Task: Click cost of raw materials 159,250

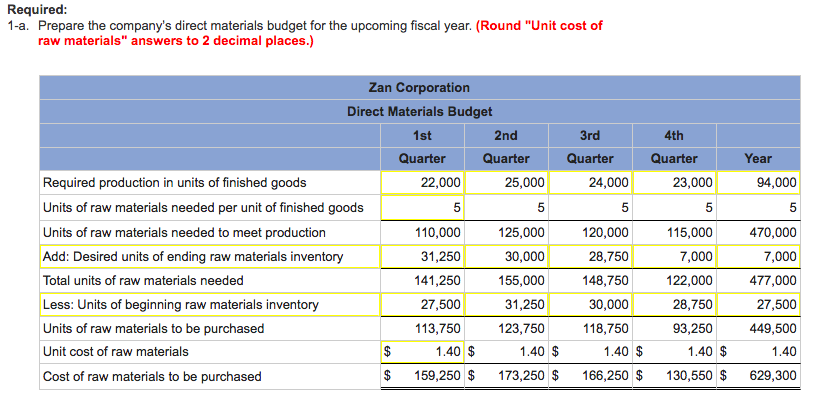Action: tap(438, 376)
